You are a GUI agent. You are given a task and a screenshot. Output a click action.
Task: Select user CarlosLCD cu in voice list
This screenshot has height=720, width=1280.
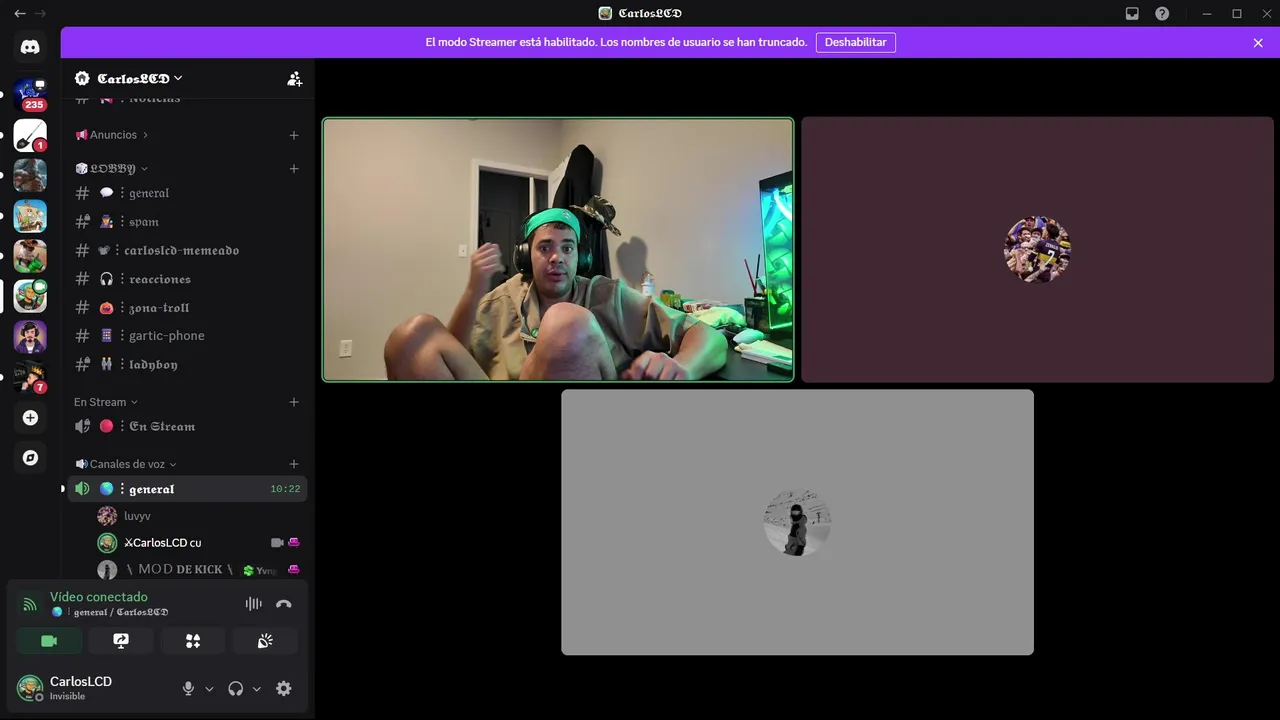[x=198, y=543]
